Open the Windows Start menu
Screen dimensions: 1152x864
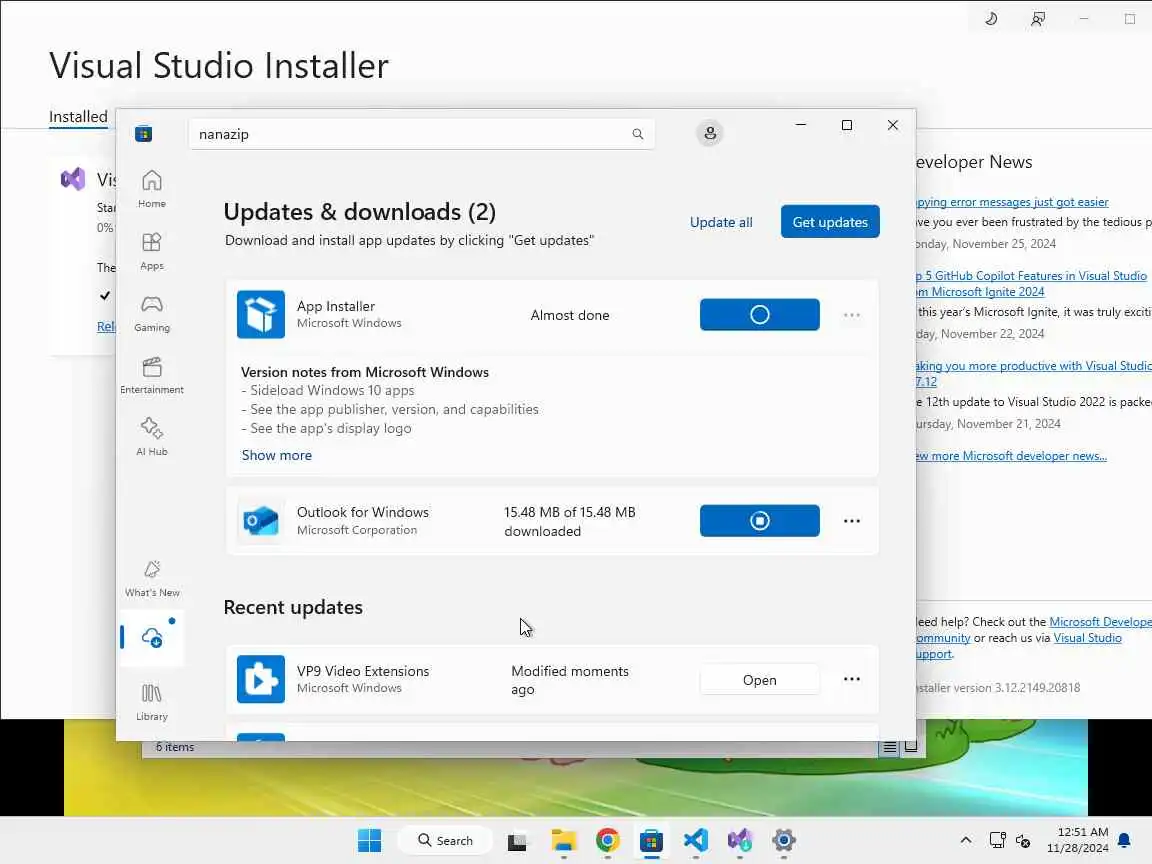369,840
